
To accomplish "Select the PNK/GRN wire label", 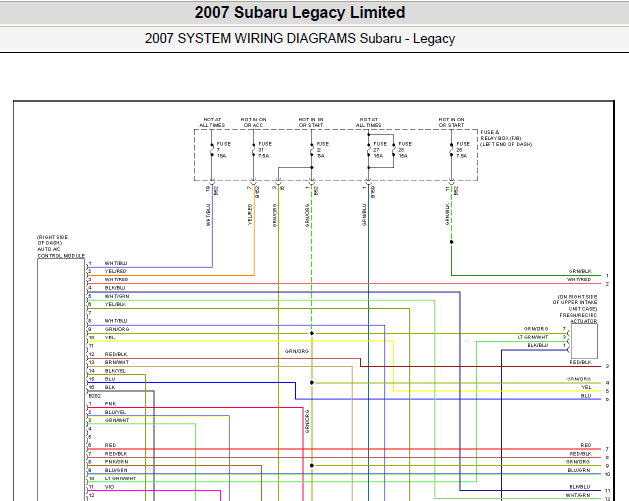I will pyautogui.click(x=116, y=462).
